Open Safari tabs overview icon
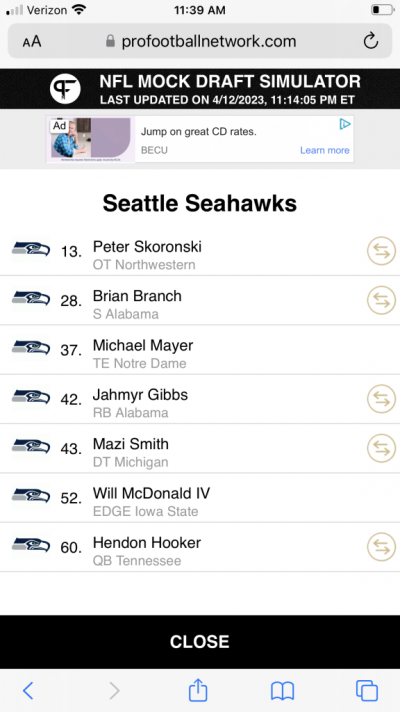This screenshot has height=712, width=400. (x=366, y=691)
